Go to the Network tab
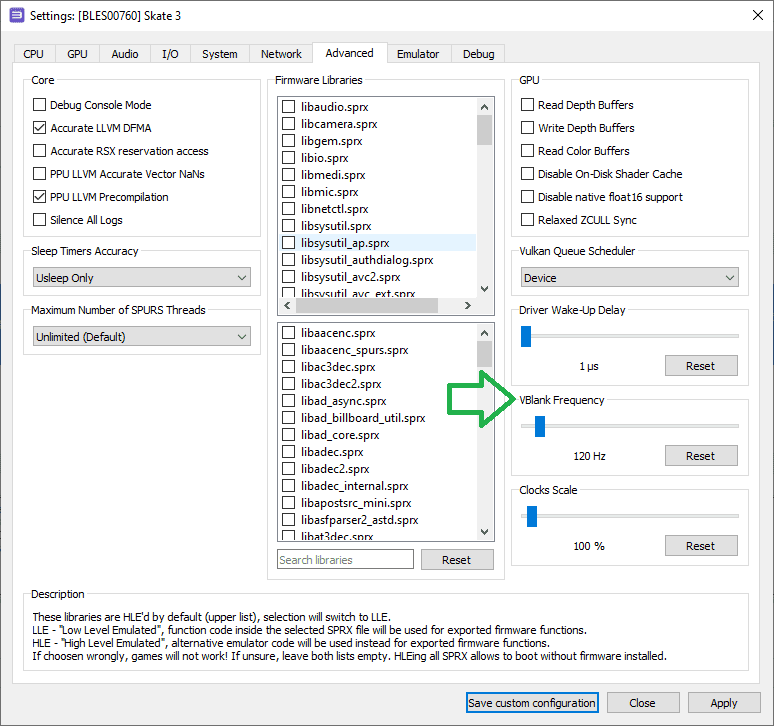The height and width of the screenshot is (726, 774). click(281, 54)
